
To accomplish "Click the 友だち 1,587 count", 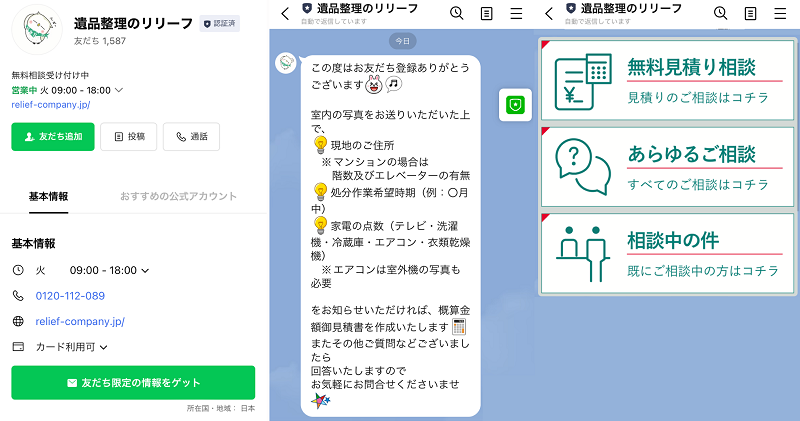I will coord(100,41).
